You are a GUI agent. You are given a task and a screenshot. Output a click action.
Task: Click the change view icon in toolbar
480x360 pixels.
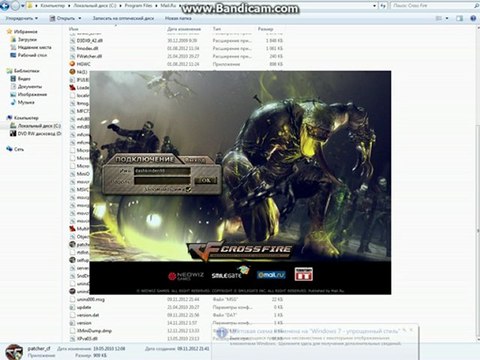pos(439,18)
